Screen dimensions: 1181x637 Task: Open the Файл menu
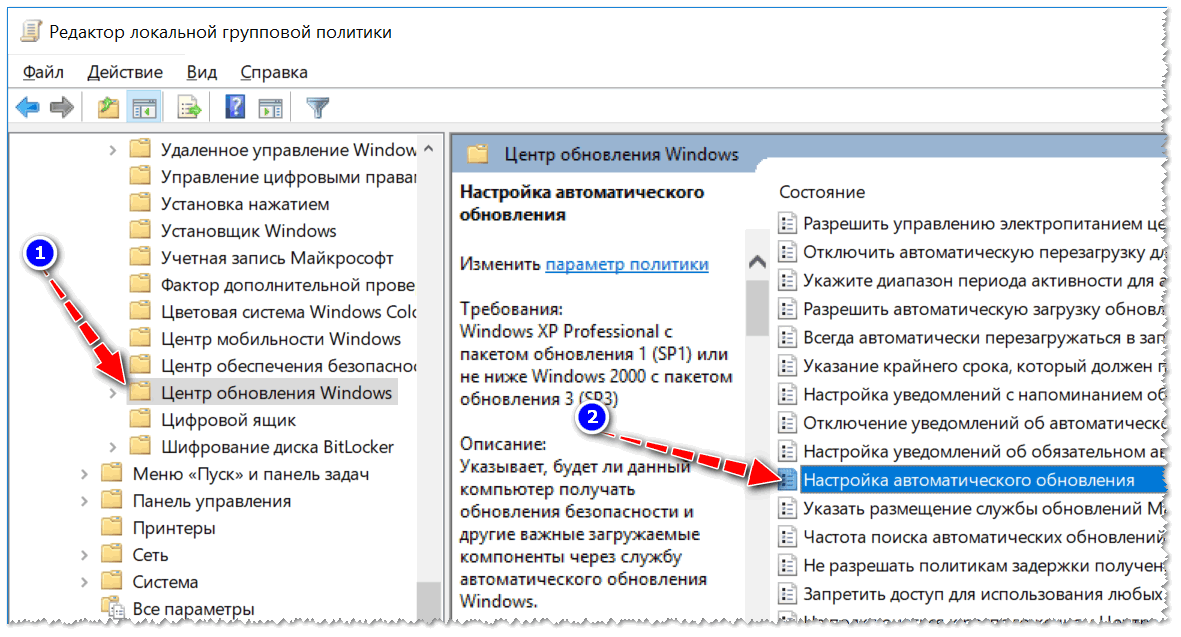43,72
